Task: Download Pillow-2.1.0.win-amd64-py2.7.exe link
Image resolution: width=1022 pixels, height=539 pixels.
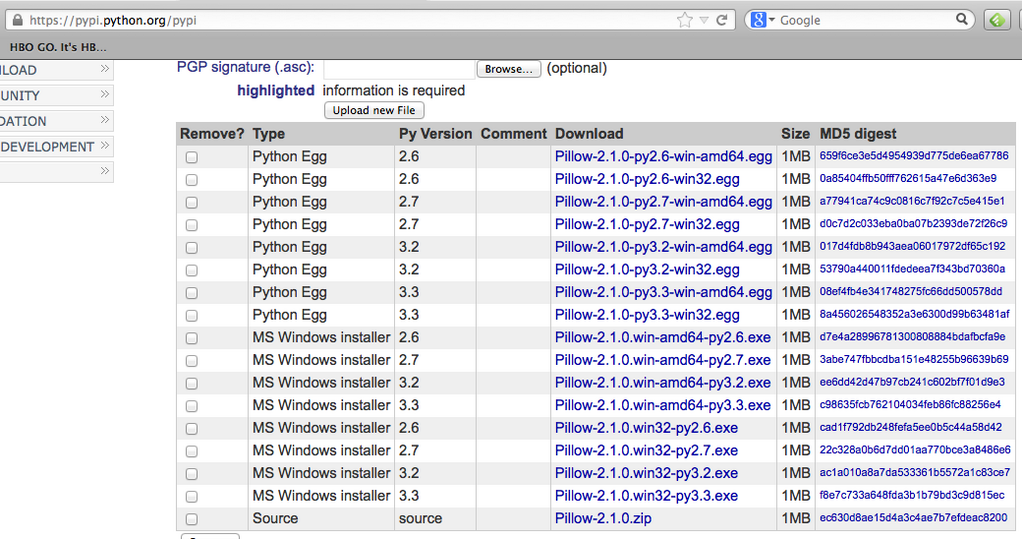Action: pyautogui.click(x=663, y=360)
